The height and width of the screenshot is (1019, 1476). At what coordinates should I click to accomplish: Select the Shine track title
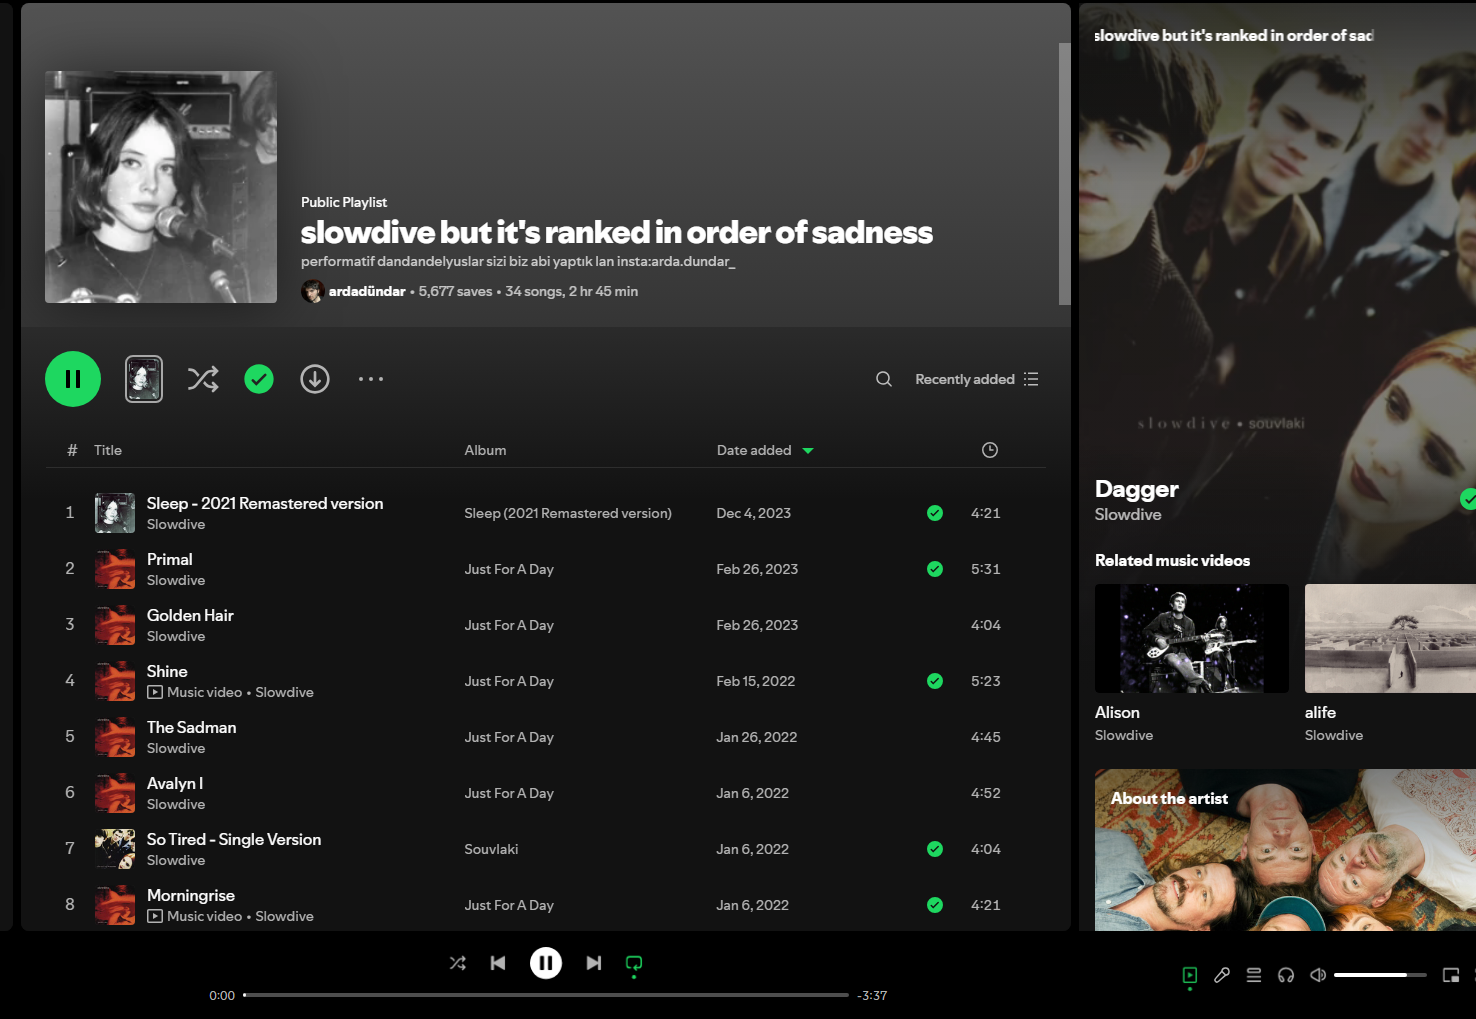[167, 671]
